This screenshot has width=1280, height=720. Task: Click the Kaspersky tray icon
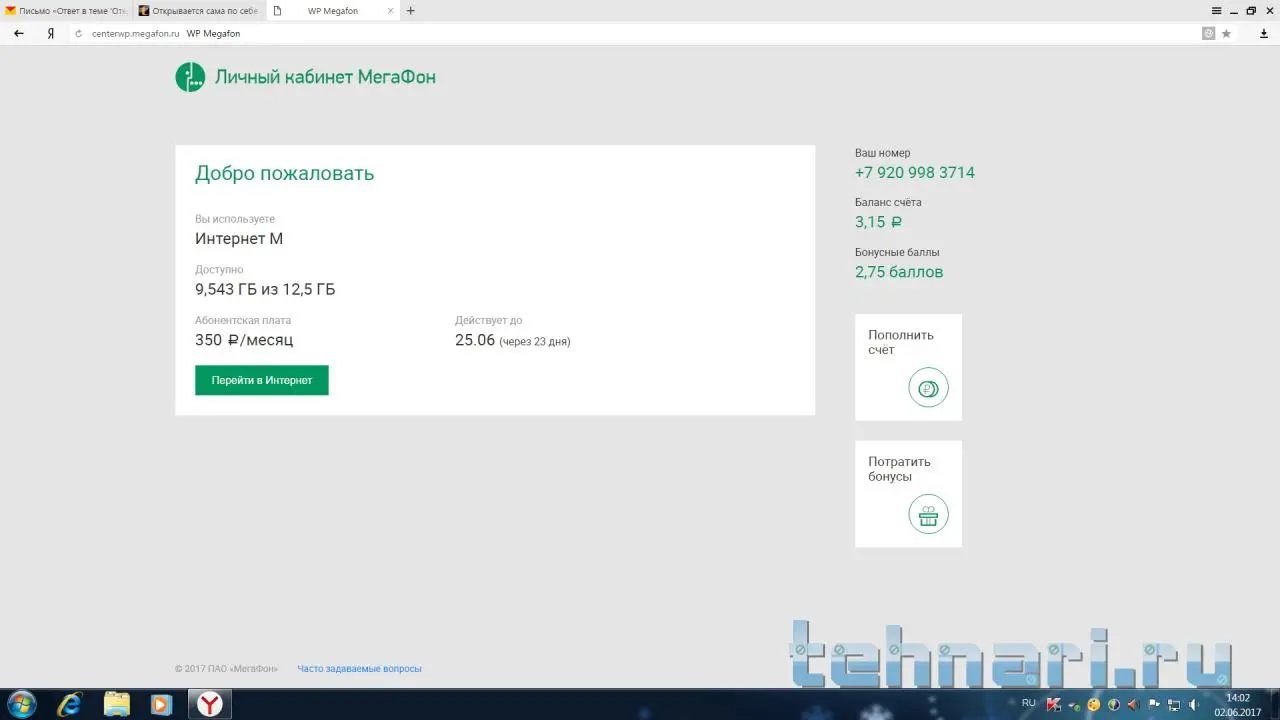tap(1052, 704)
